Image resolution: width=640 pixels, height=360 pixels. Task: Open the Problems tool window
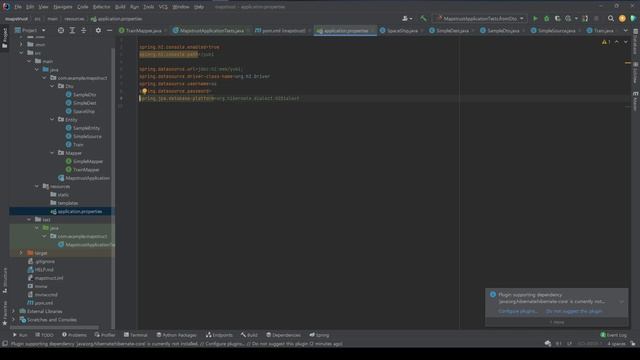(74, 335)
